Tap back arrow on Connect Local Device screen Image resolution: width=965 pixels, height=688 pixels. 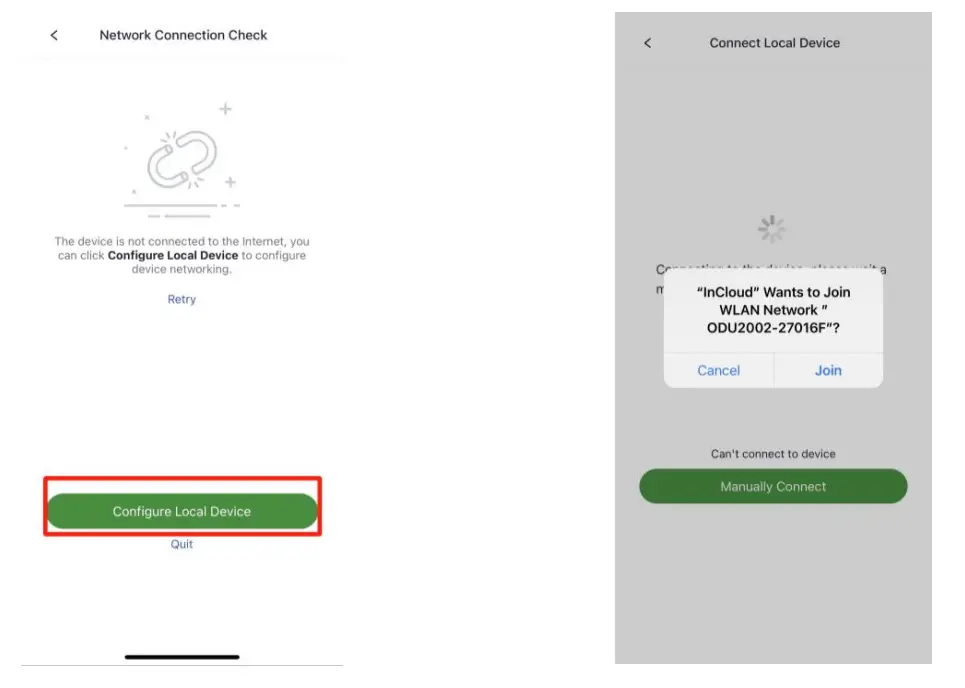coord(647,43)
